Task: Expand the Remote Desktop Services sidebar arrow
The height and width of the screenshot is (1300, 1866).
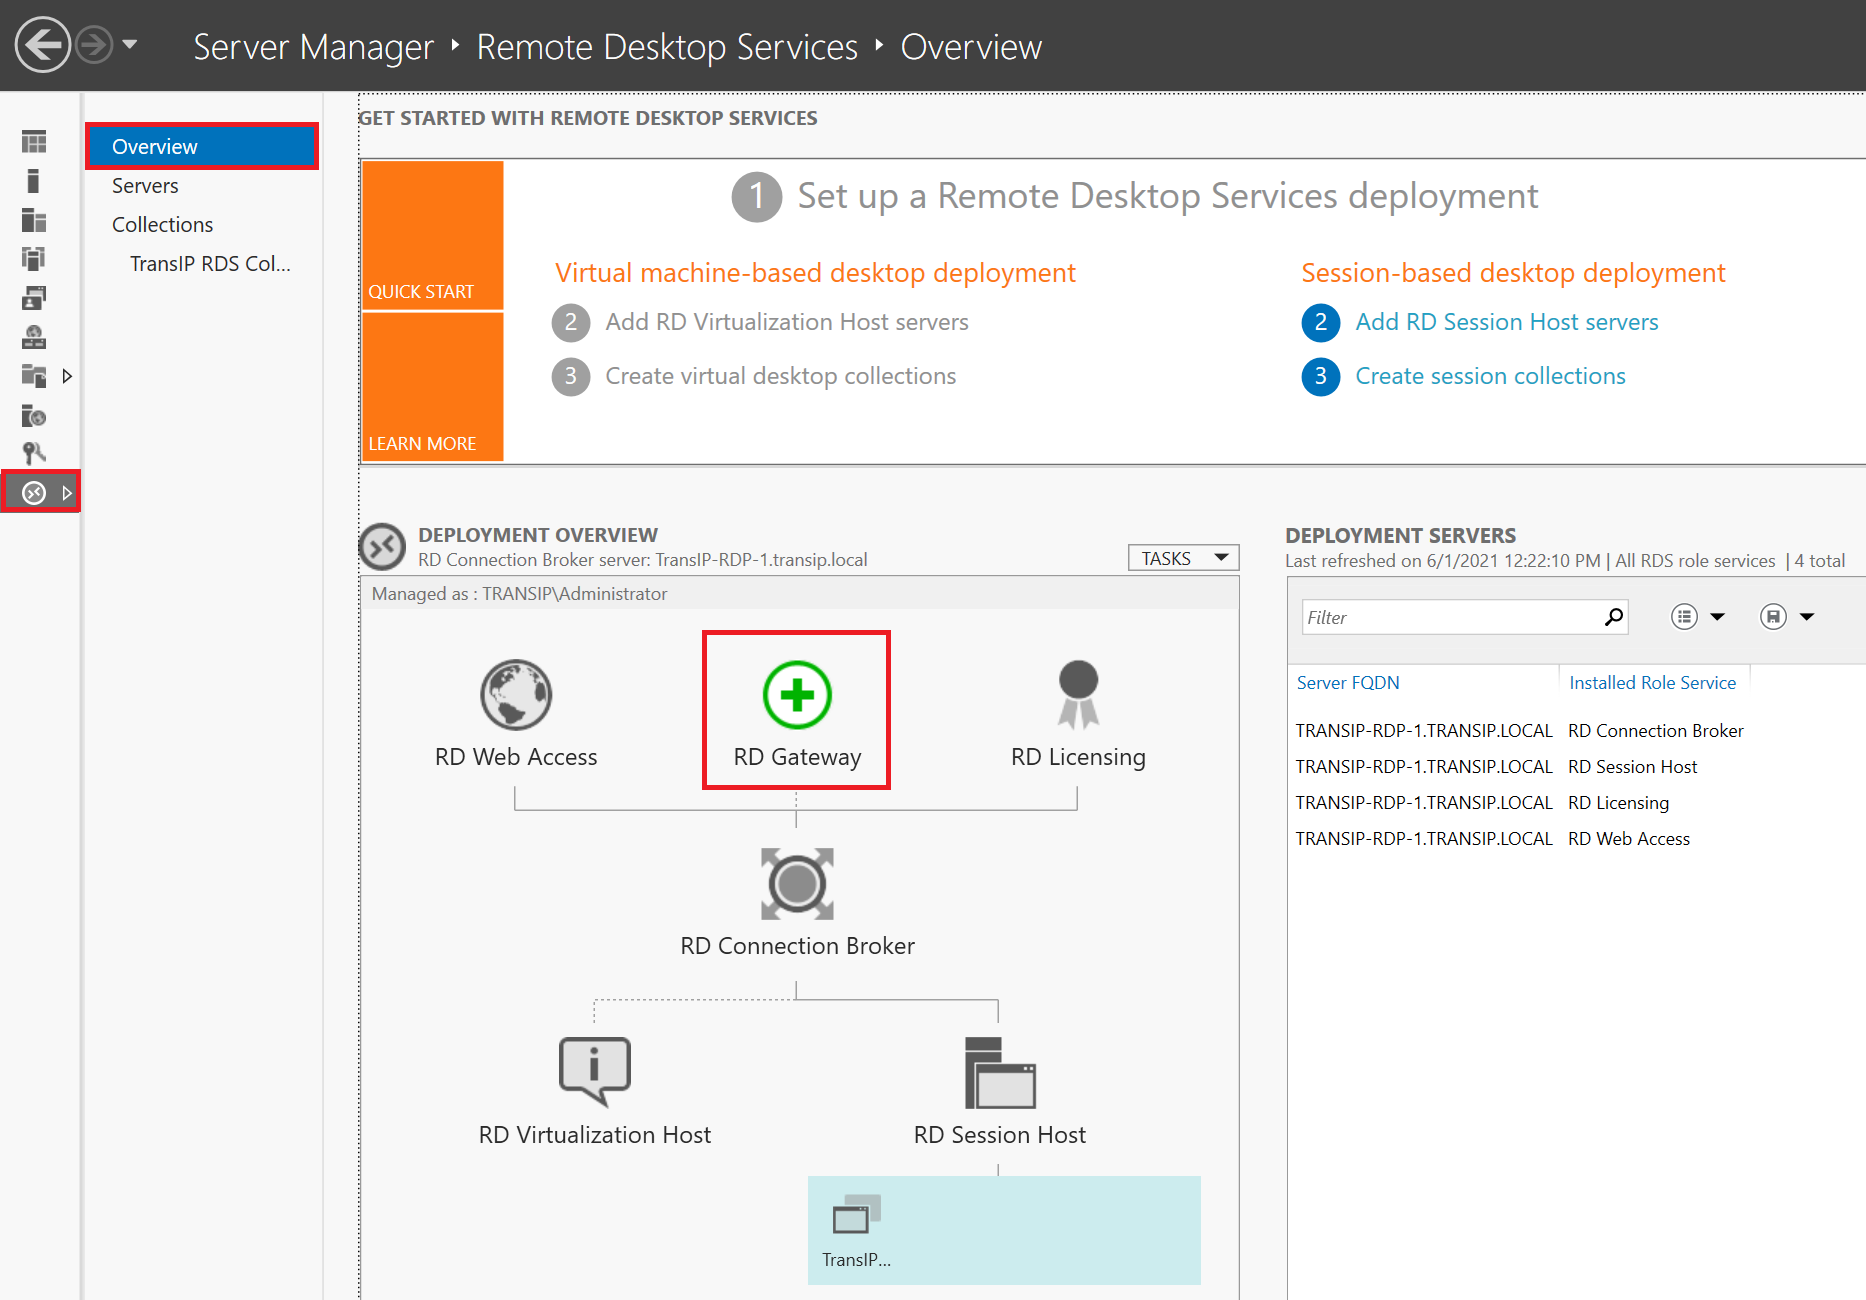Action: (x=67, y=492)
